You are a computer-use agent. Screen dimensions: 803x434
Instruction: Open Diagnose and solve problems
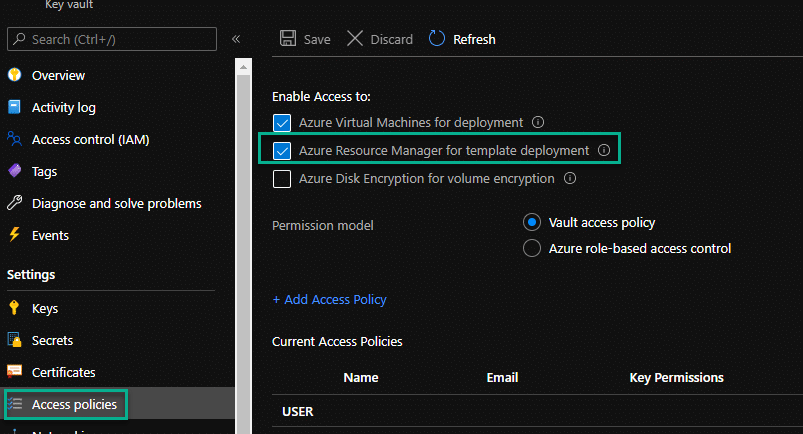(x=117, y=203)
